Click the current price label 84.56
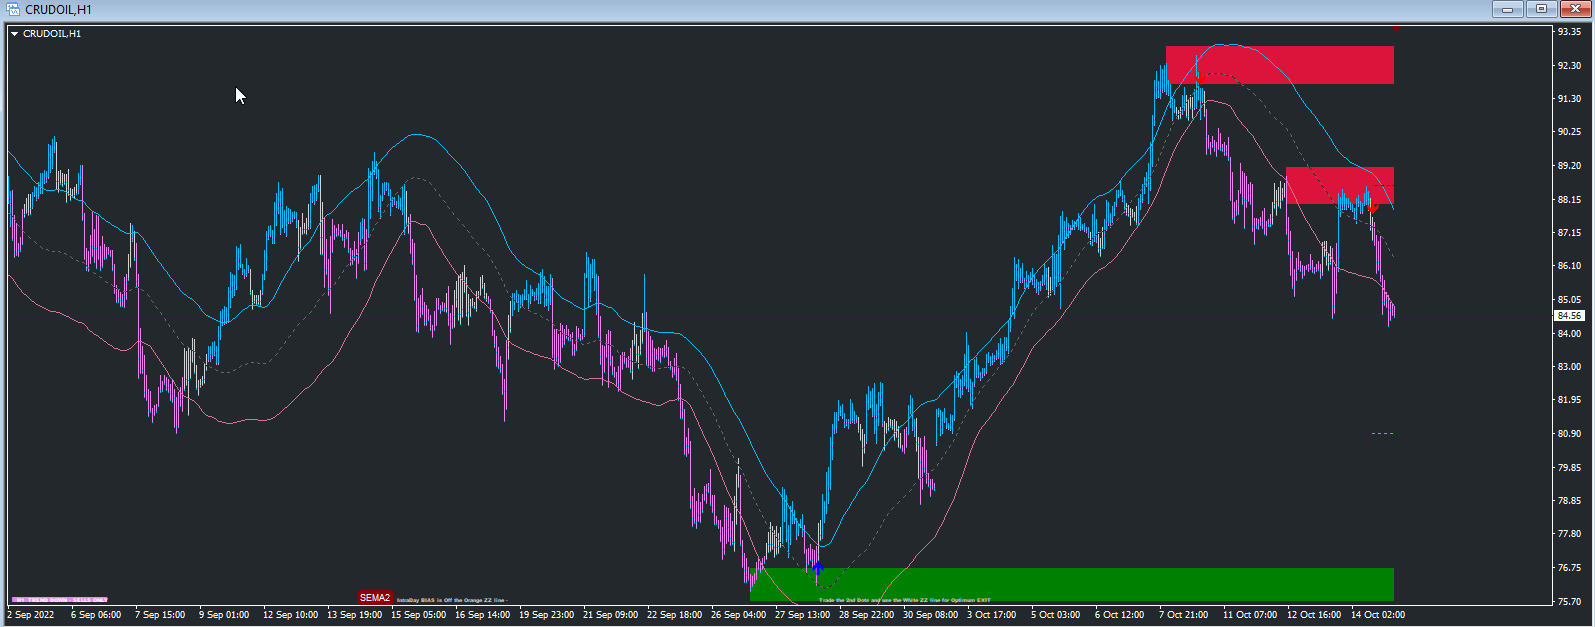Screen dimensions: 1595x627 pyautogui.click(x=1569, y=316)
